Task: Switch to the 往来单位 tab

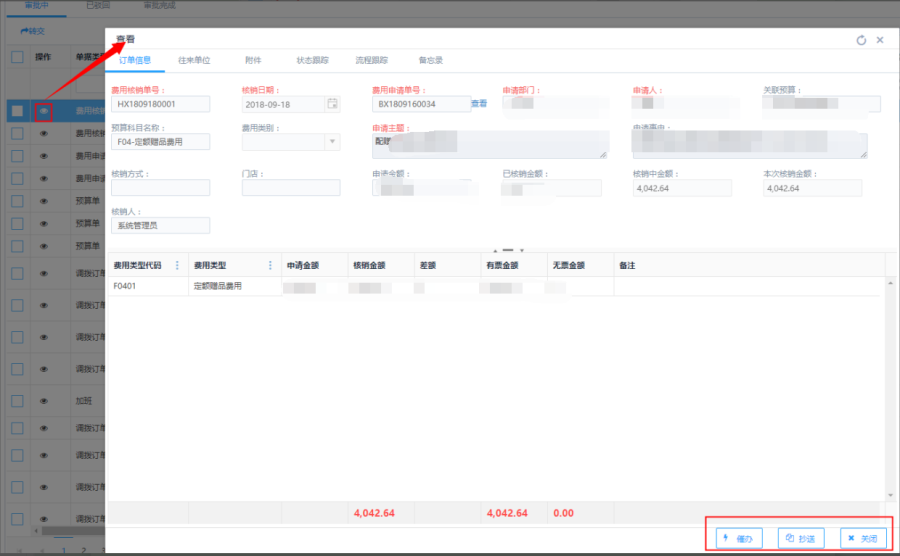Action: tap(194, 60)
